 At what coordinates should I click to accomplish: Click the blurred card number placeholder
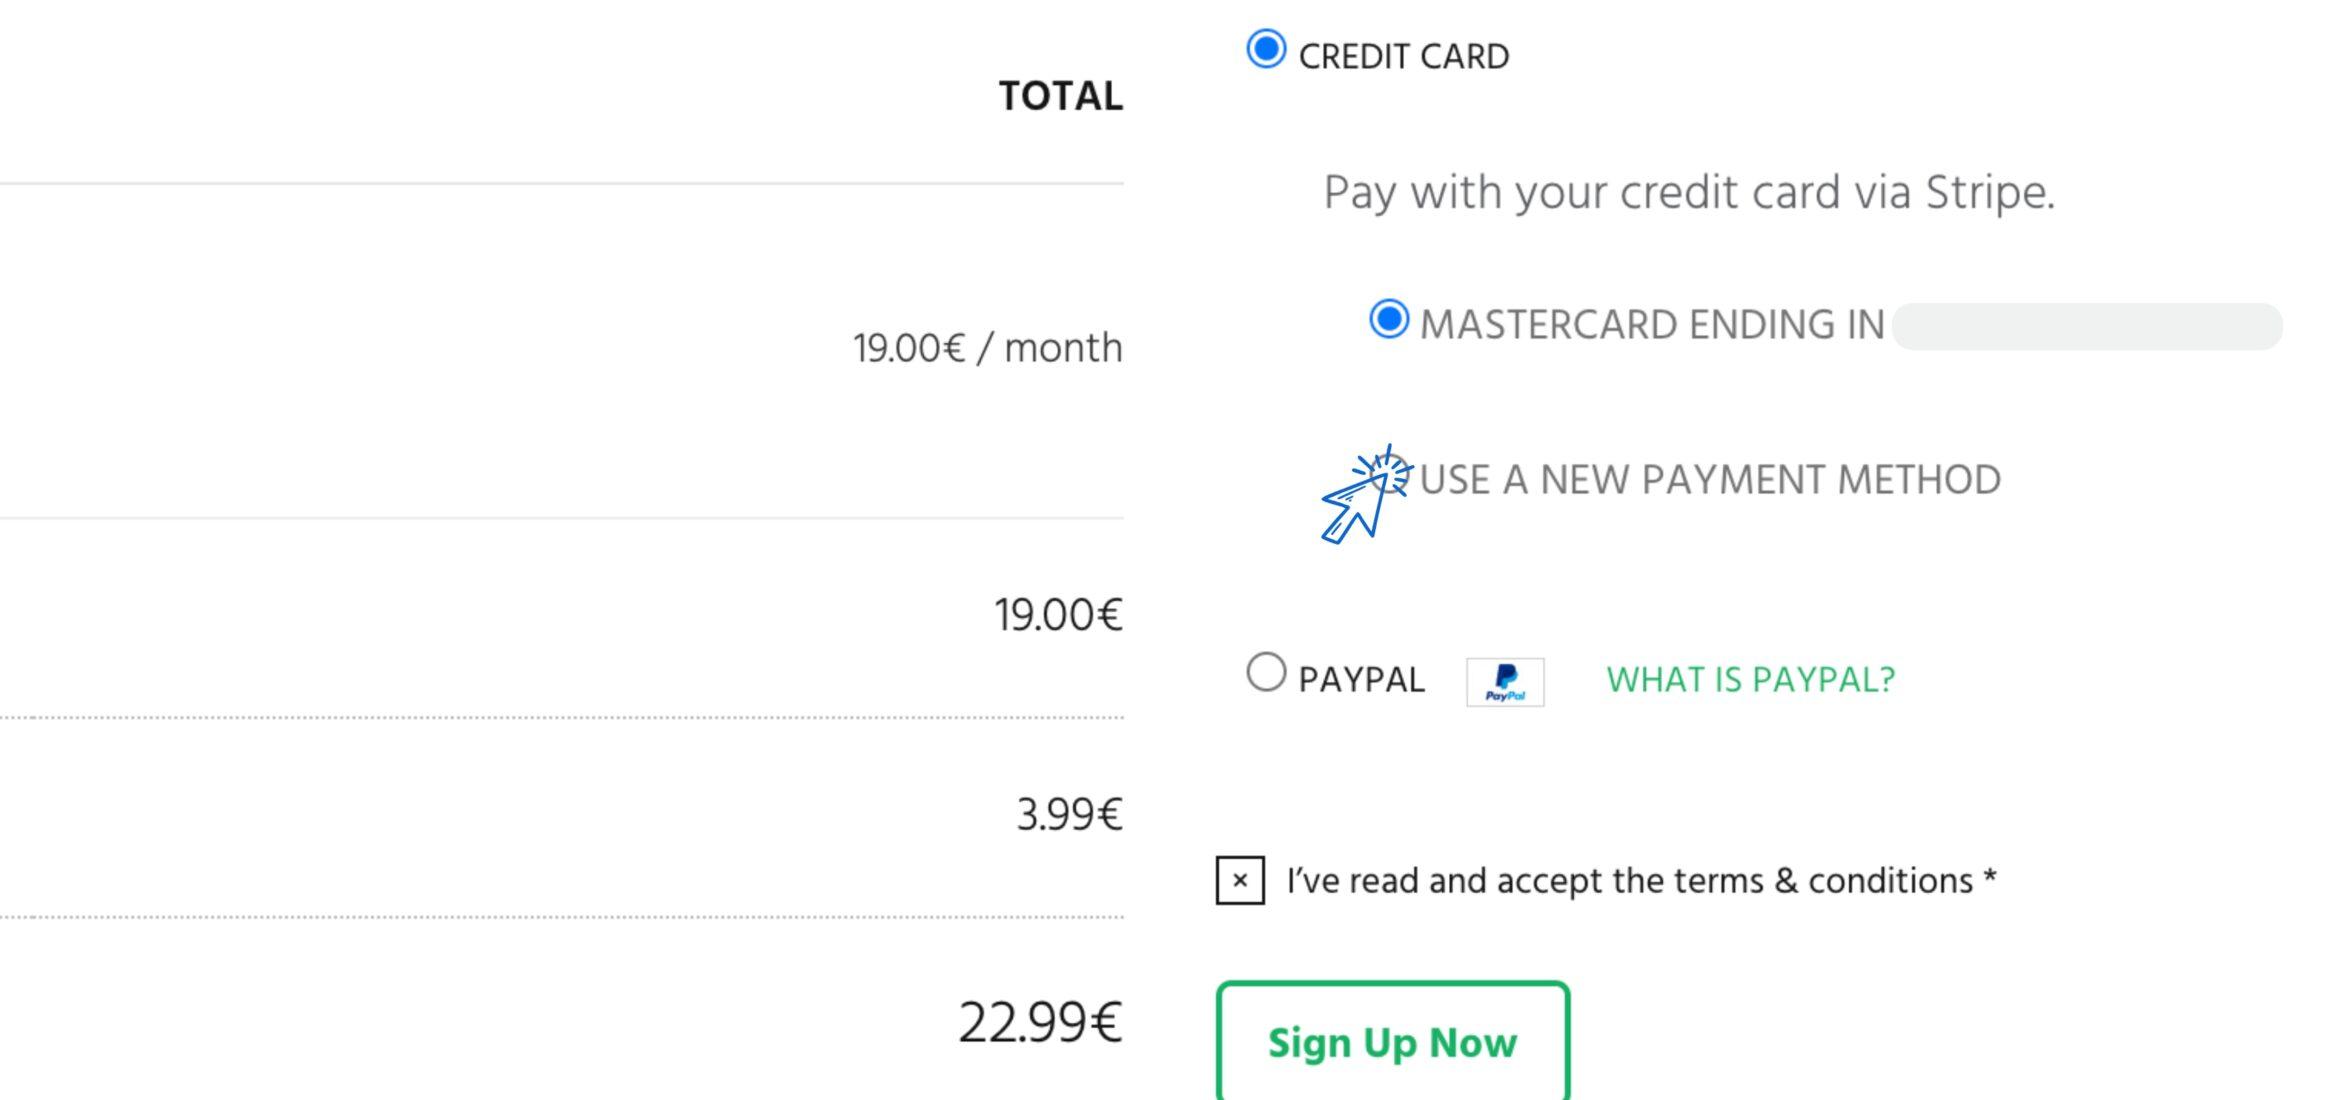[2087, 327]
